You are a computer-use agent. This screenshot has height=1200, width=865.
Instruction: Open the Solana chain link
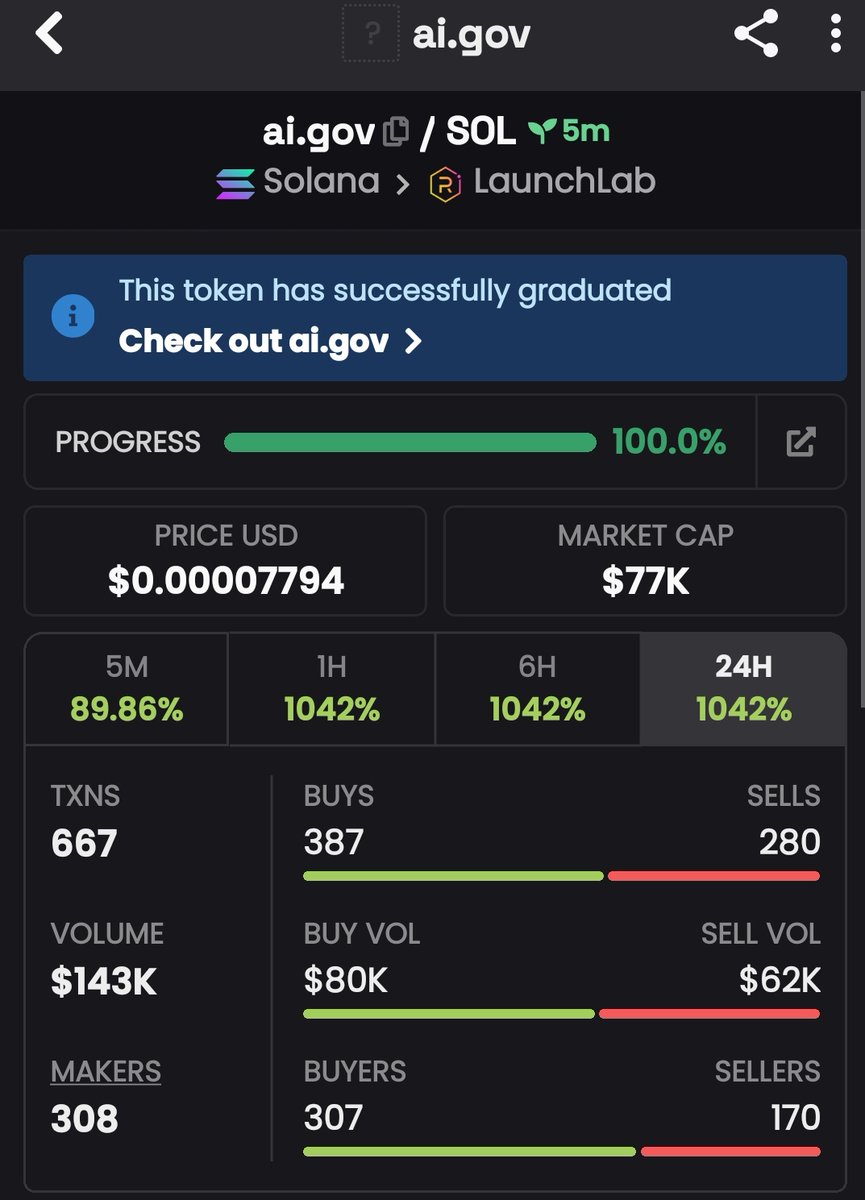pyautogui.click(x=298, y=183)
